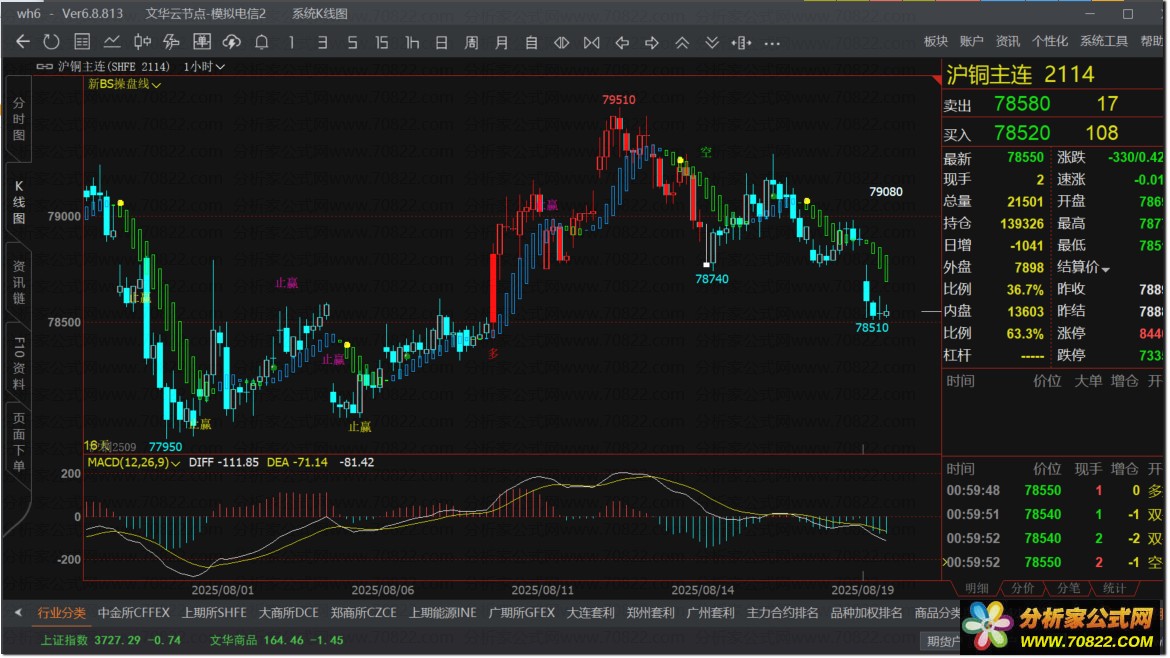Open the alert bell icon

(262, 42)
